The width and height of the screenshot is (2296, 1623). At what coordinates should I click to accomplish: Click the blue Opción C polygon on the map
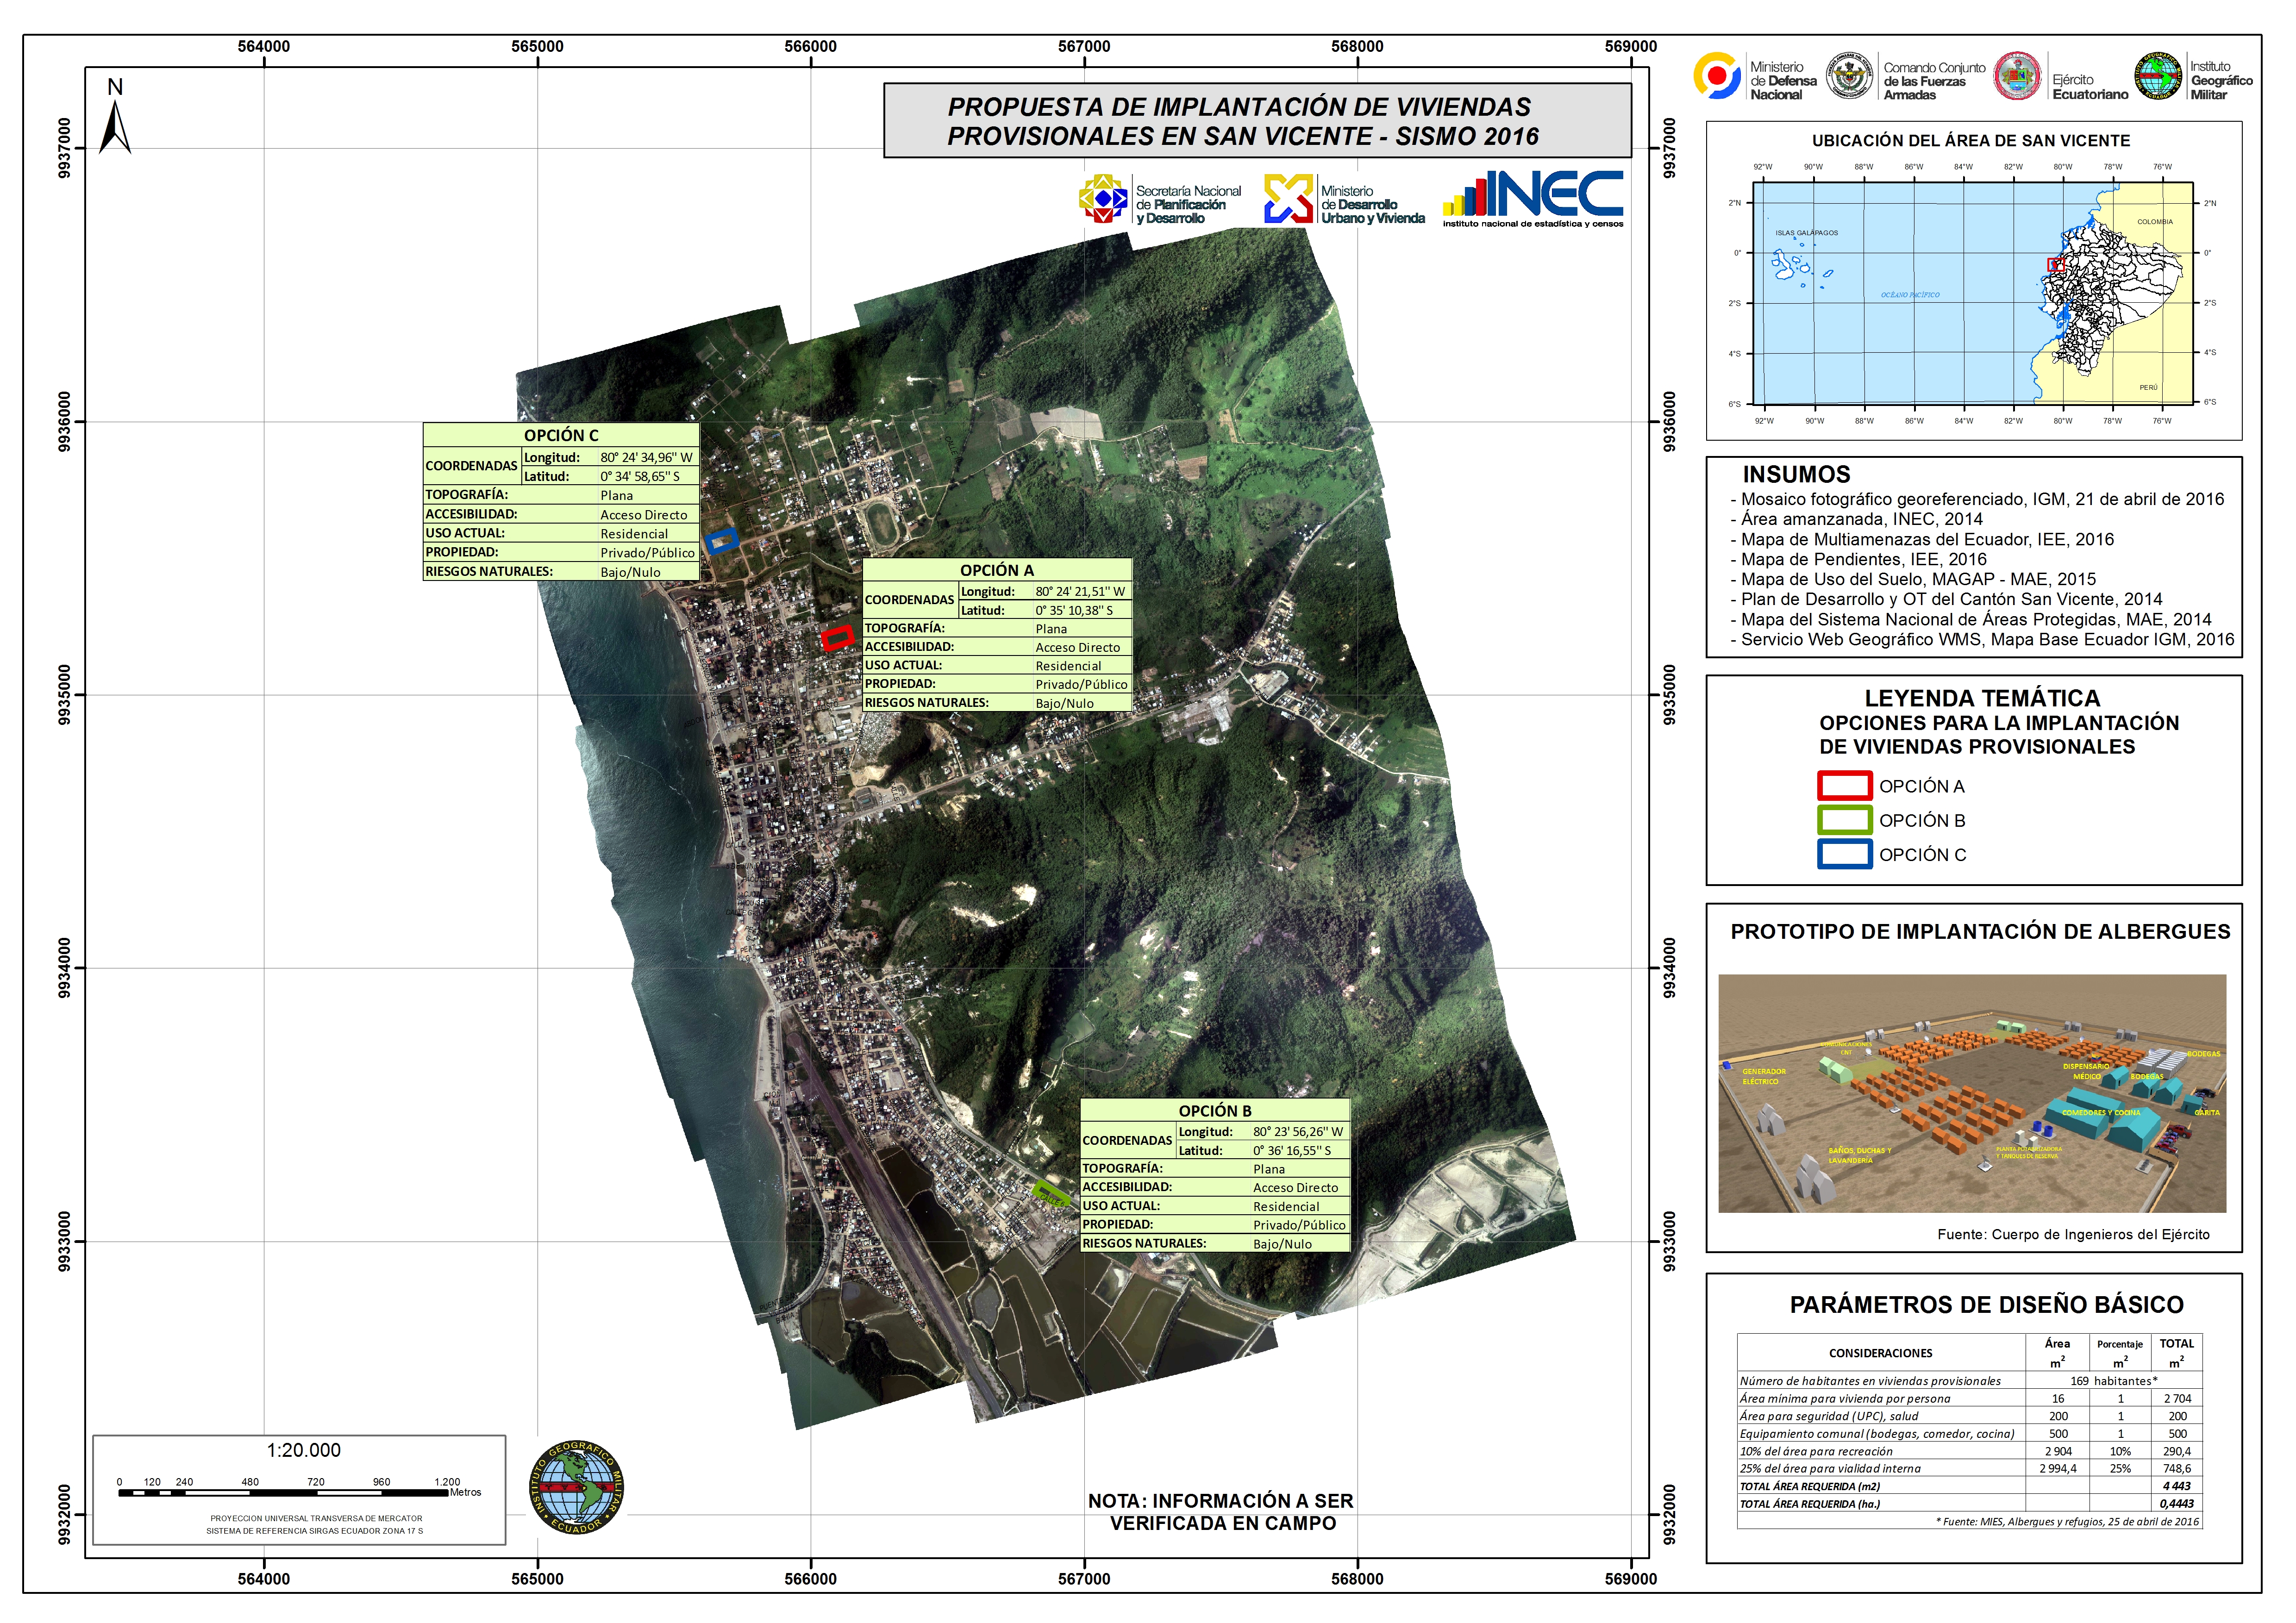click(721, 541)
